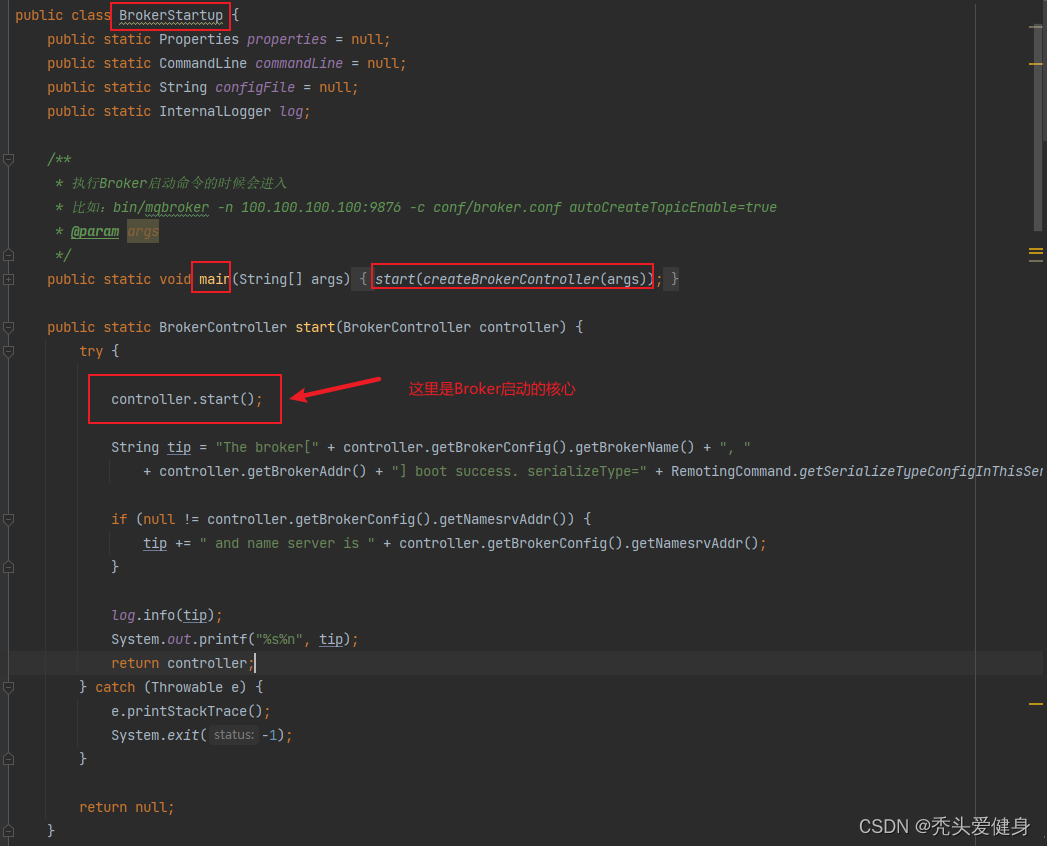
Task: Collapse the start method using its gutter fold marker
Action: point(9,327)
